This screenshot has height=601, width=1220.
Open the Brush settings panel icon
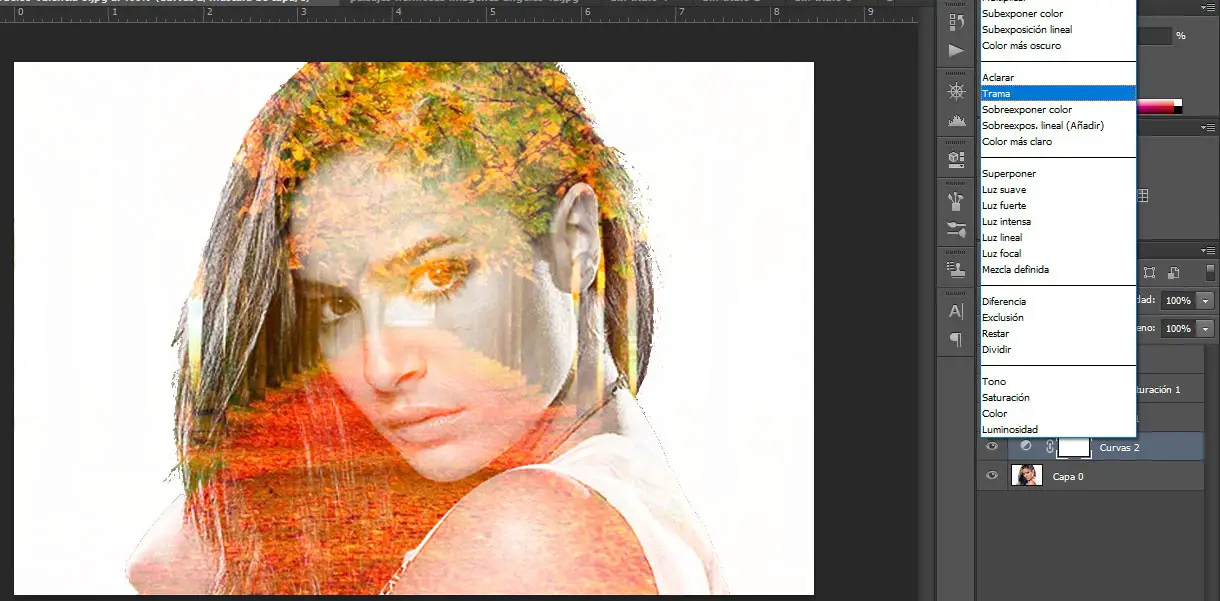[x=956, y=231]
